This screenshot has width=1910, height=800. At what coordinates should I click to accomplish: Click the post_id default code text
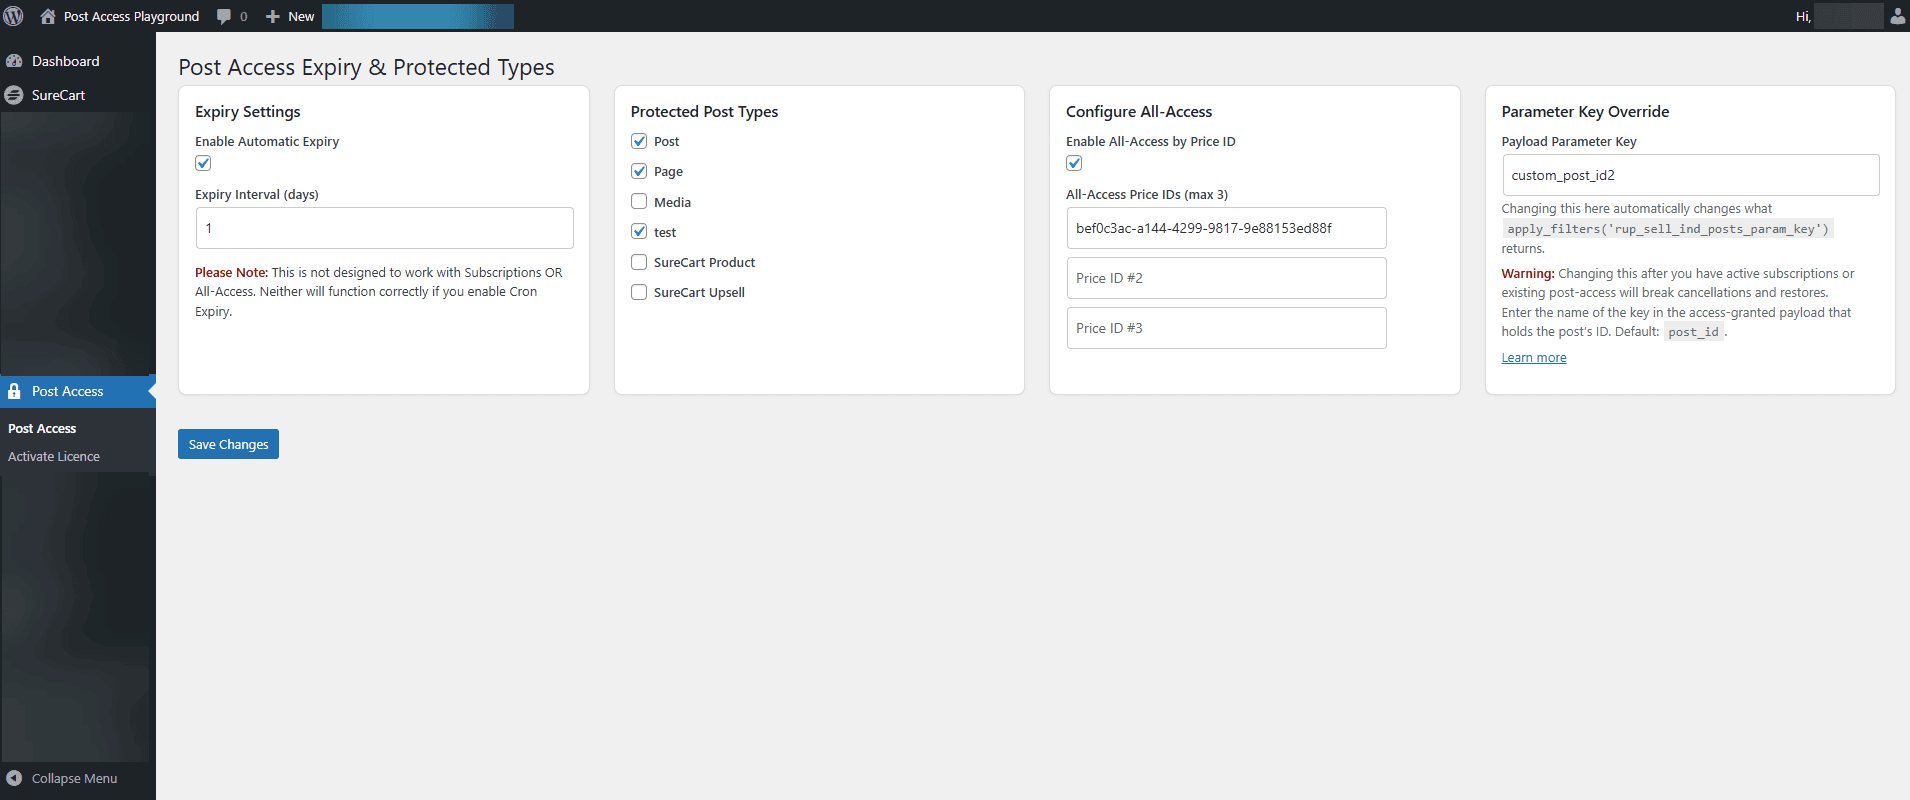1694,332
